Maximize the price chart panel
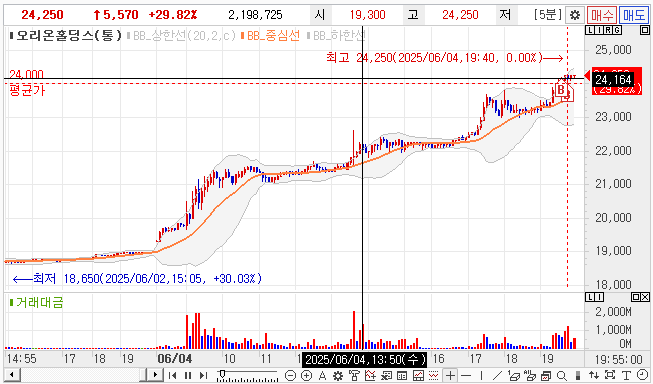Viewport: 653px width, 384px height. point(644,30)
